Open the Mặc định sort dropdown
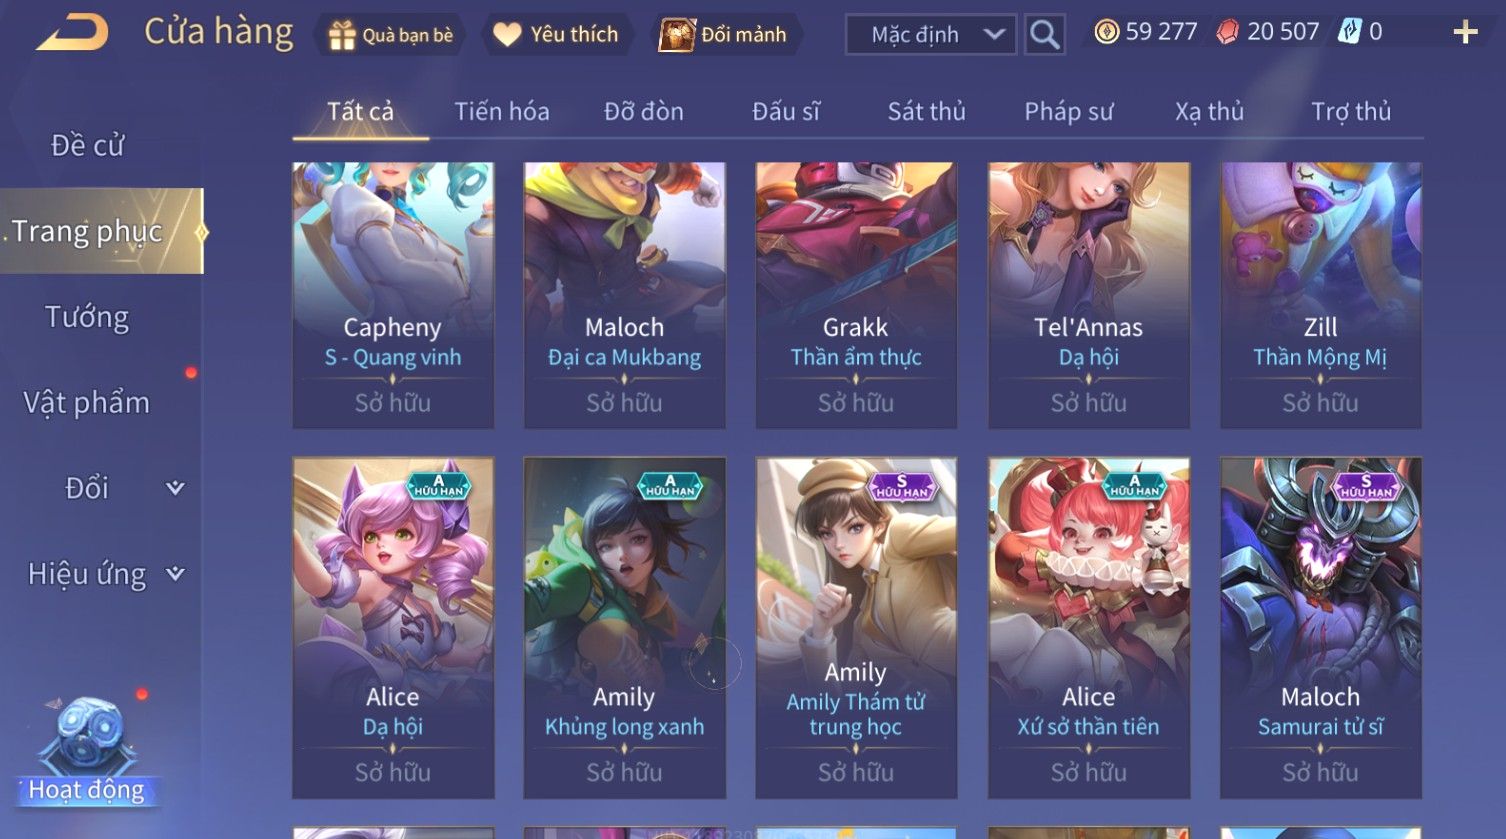 [x=931, y=35]
